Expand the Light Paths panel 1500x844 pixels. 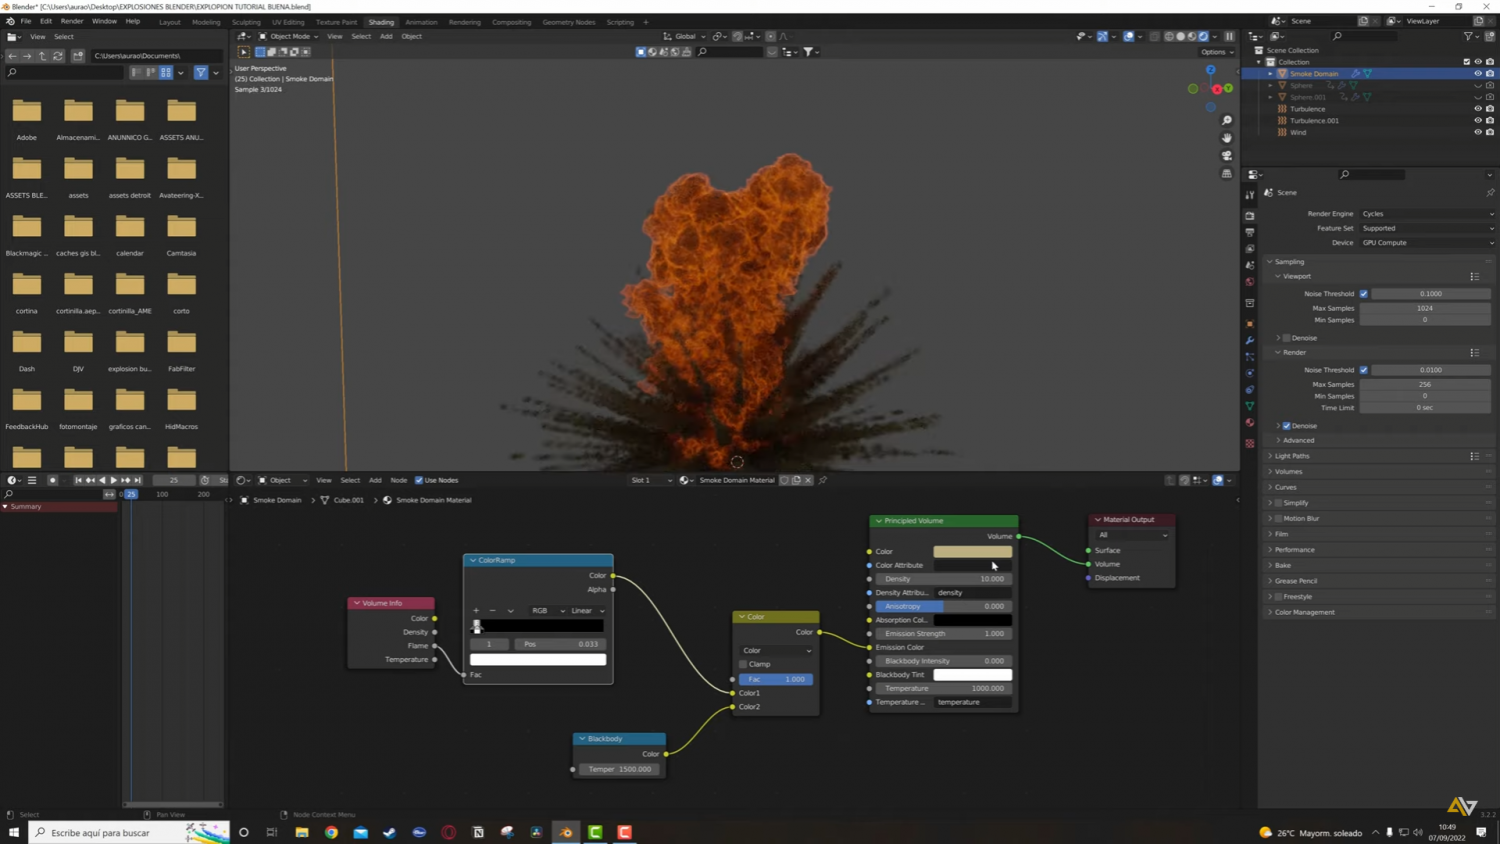[x=1292, y=456]
